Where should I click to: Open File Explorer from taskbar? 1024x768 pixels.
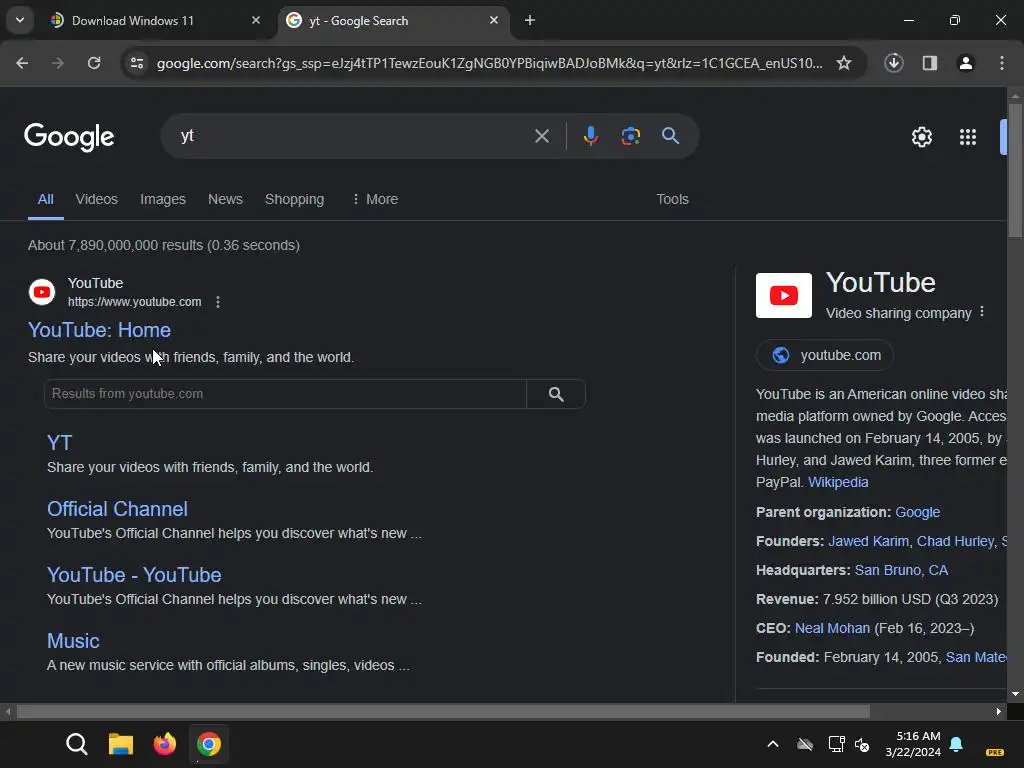click(121, 744)
